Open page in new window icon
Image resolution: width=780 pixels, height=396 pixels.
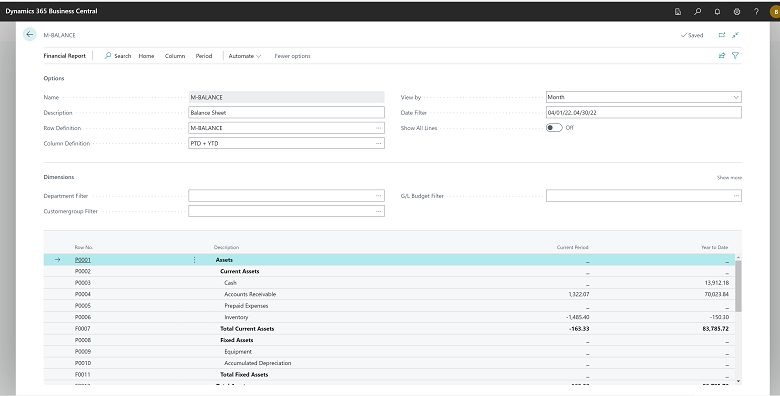[x=722, y=35]
